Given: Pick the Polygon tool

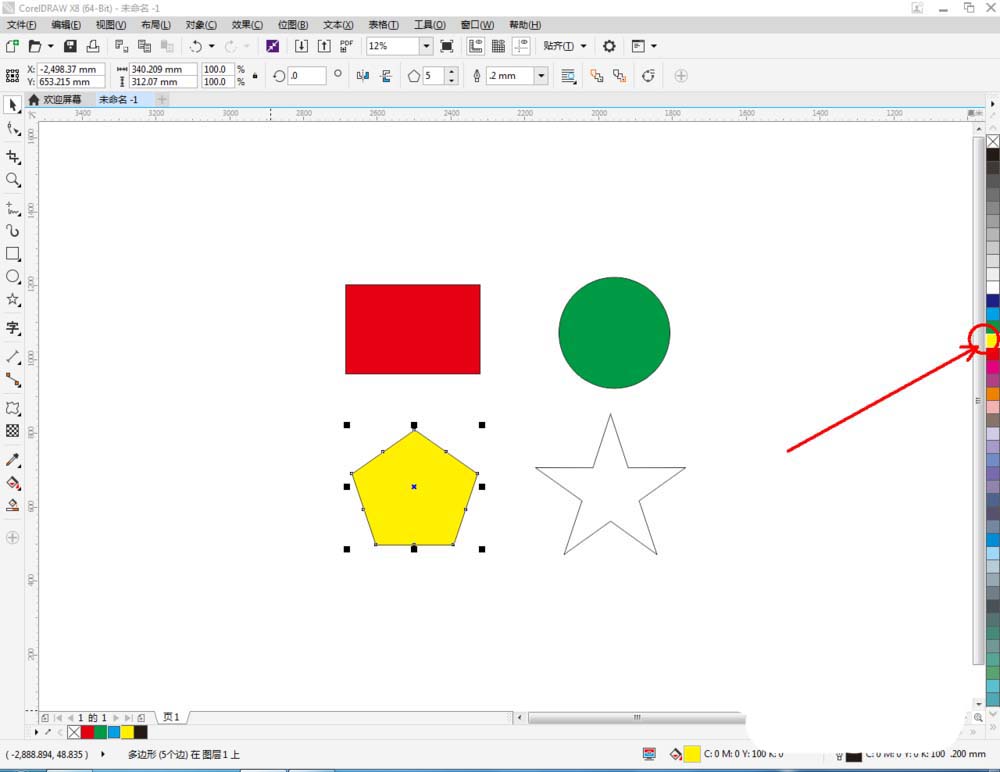Looking at the screenshot, I should (x=13, y=300).
